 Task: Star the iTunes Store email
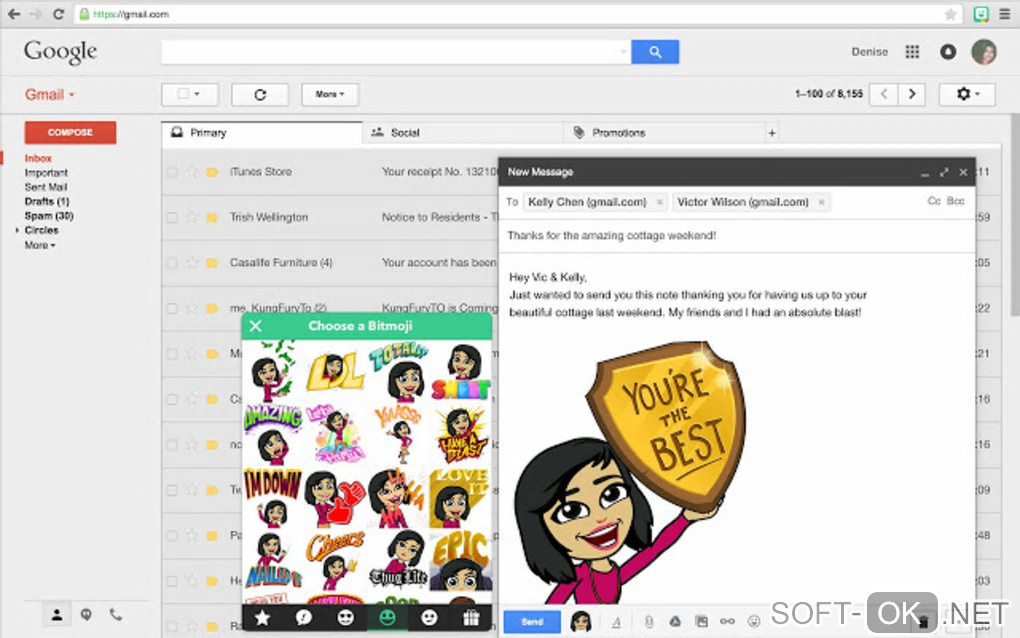[x=191, y=172]
